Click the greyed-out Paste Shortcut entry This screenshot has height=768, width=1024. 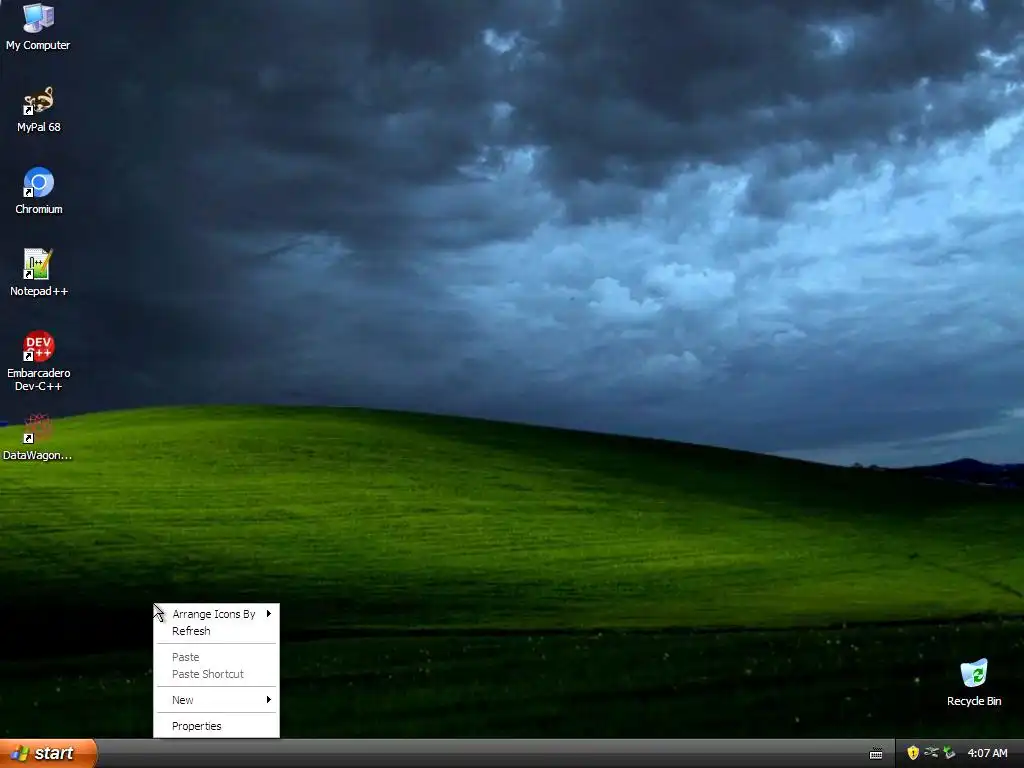point(216,674)
